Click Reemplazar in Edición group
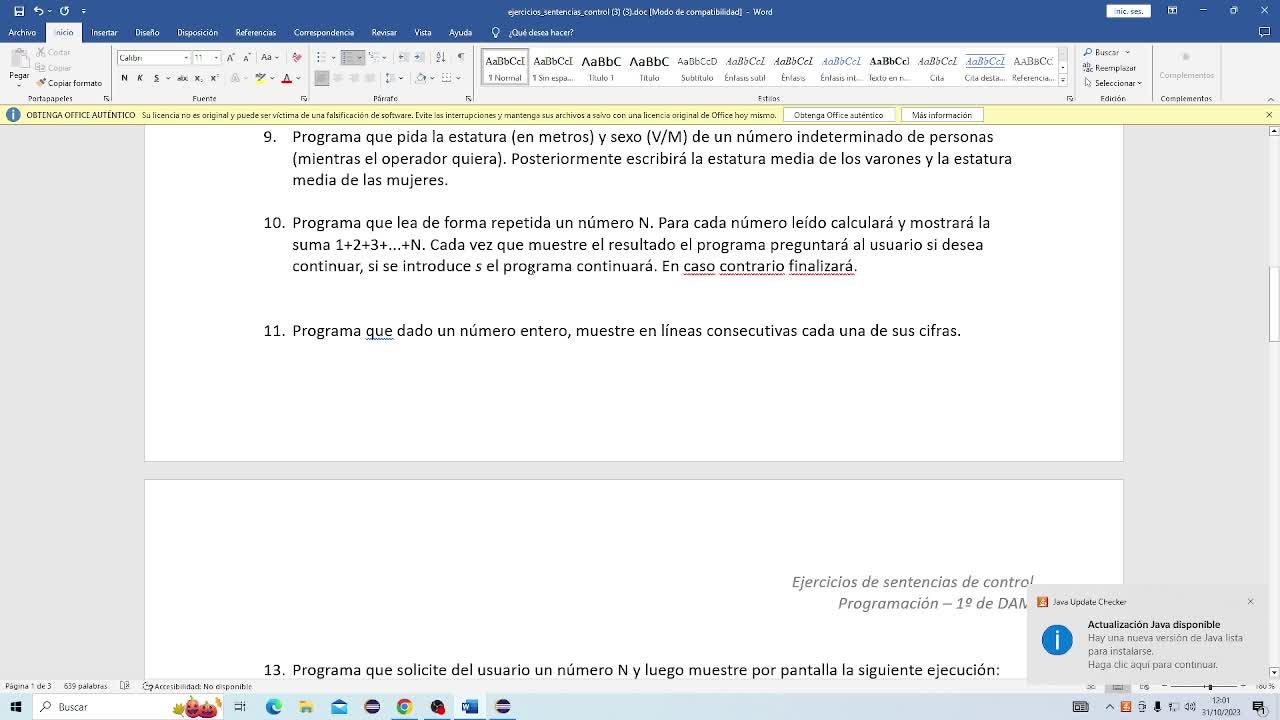The image size is (1280, 720). (x=1110, y=68)
